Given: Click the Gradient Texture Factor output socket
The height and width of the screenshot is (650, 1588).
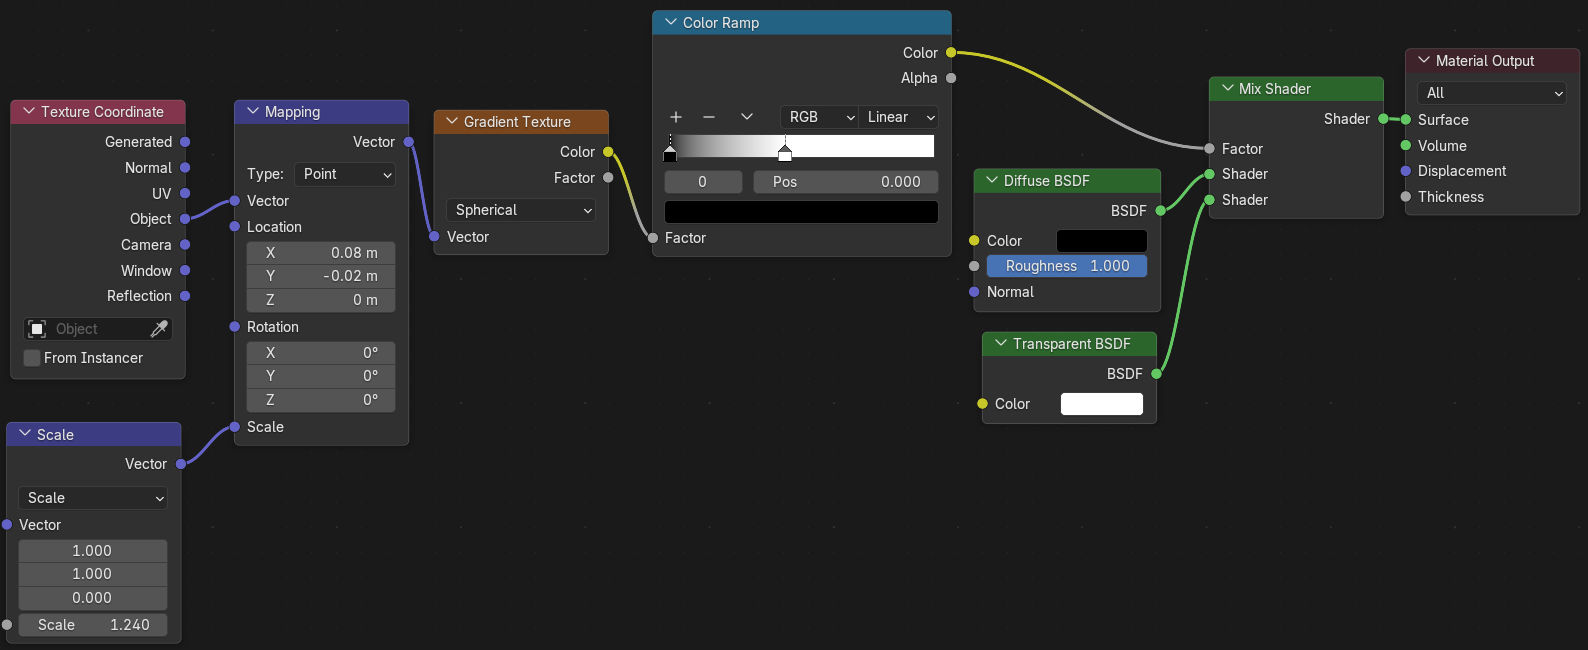Looking at the screenshot, I should [608, 178].
